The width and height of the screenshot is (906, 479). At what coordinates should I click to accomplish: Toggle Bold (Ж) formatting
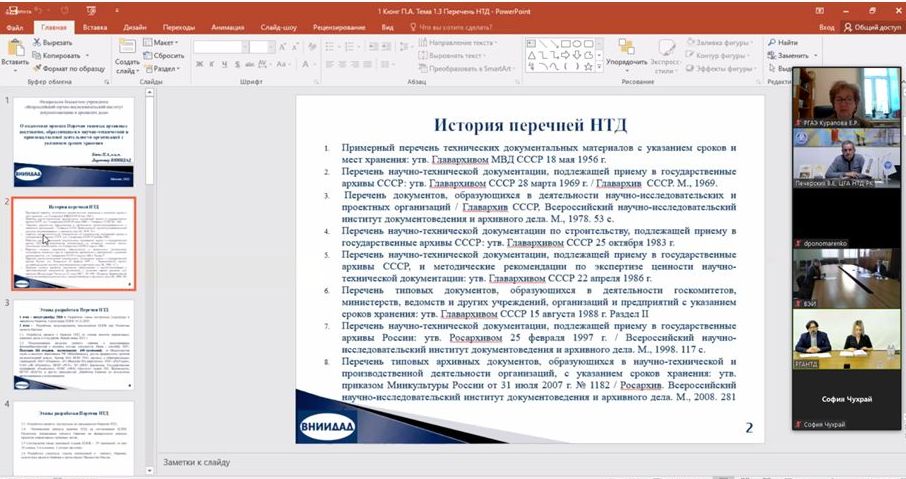[x=199, y=64]
